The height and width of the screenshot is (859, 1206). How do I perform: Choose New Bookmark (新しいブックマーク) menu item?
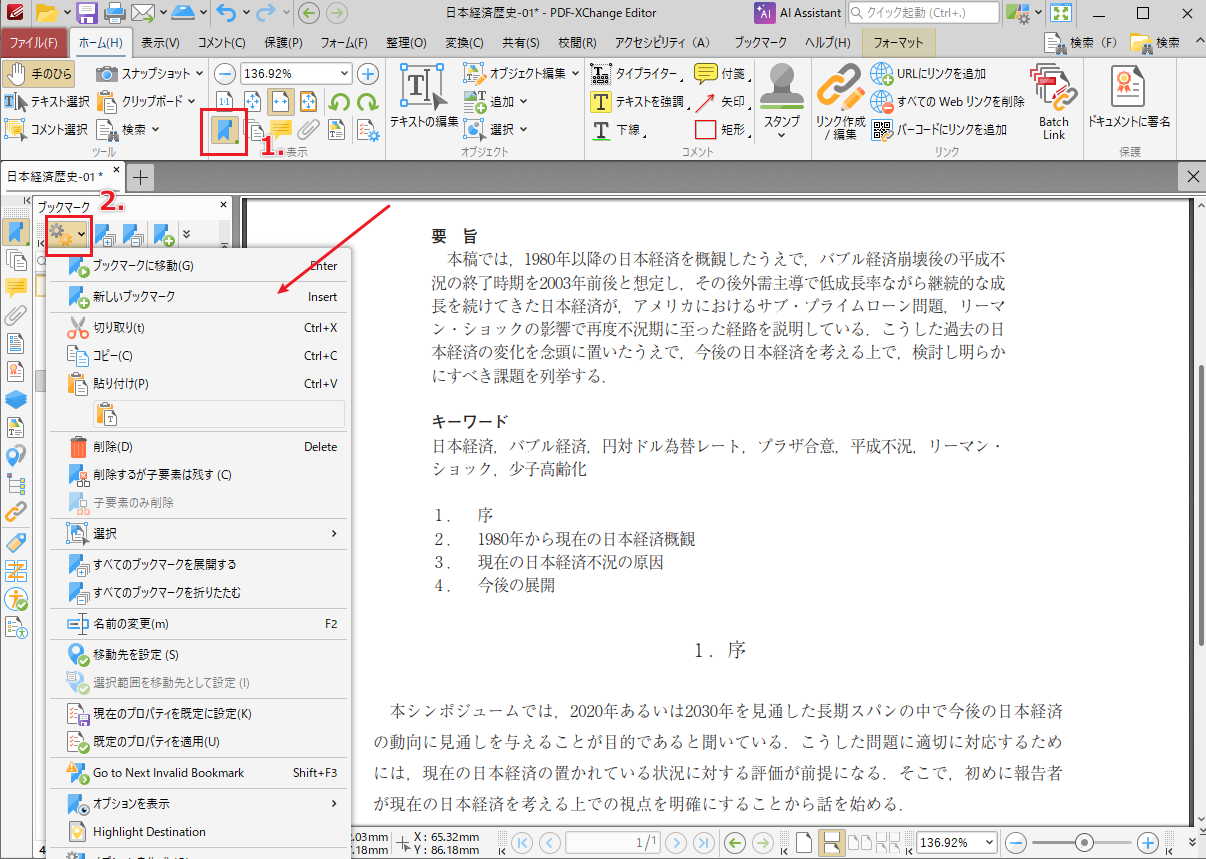[x=200, y=297]
